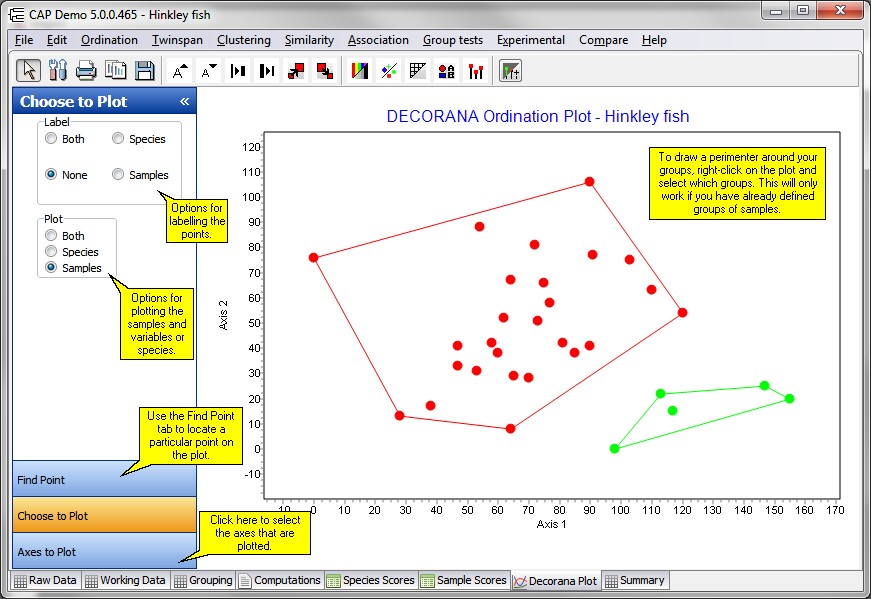Click the Axis 2 label
Image resolution: width=871 pixels, height=599 pixels.
click(x=223, y=315)
